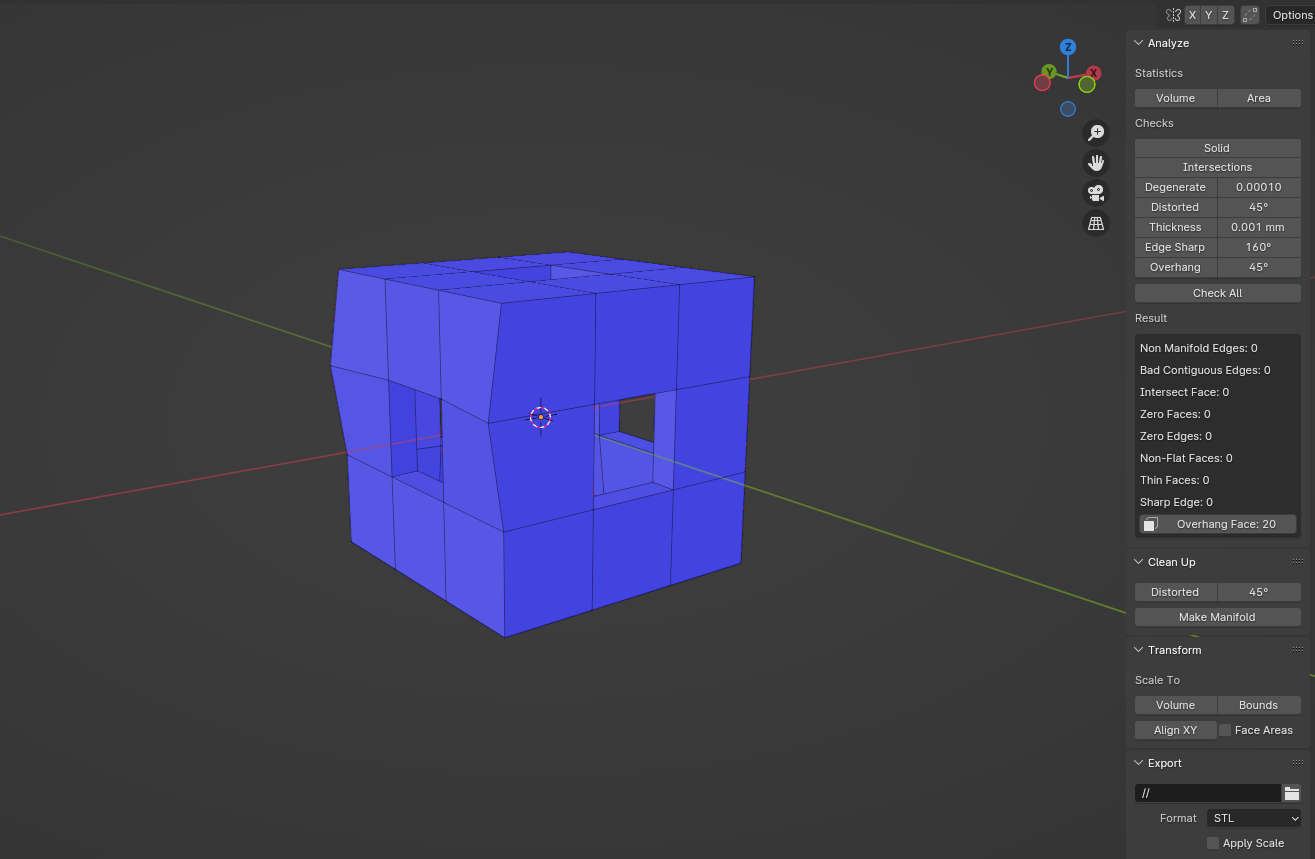The image size is (1315, 859).
Task: Click the Degenerate threshold 0.00010 field
Action: tap(1259, 187)
